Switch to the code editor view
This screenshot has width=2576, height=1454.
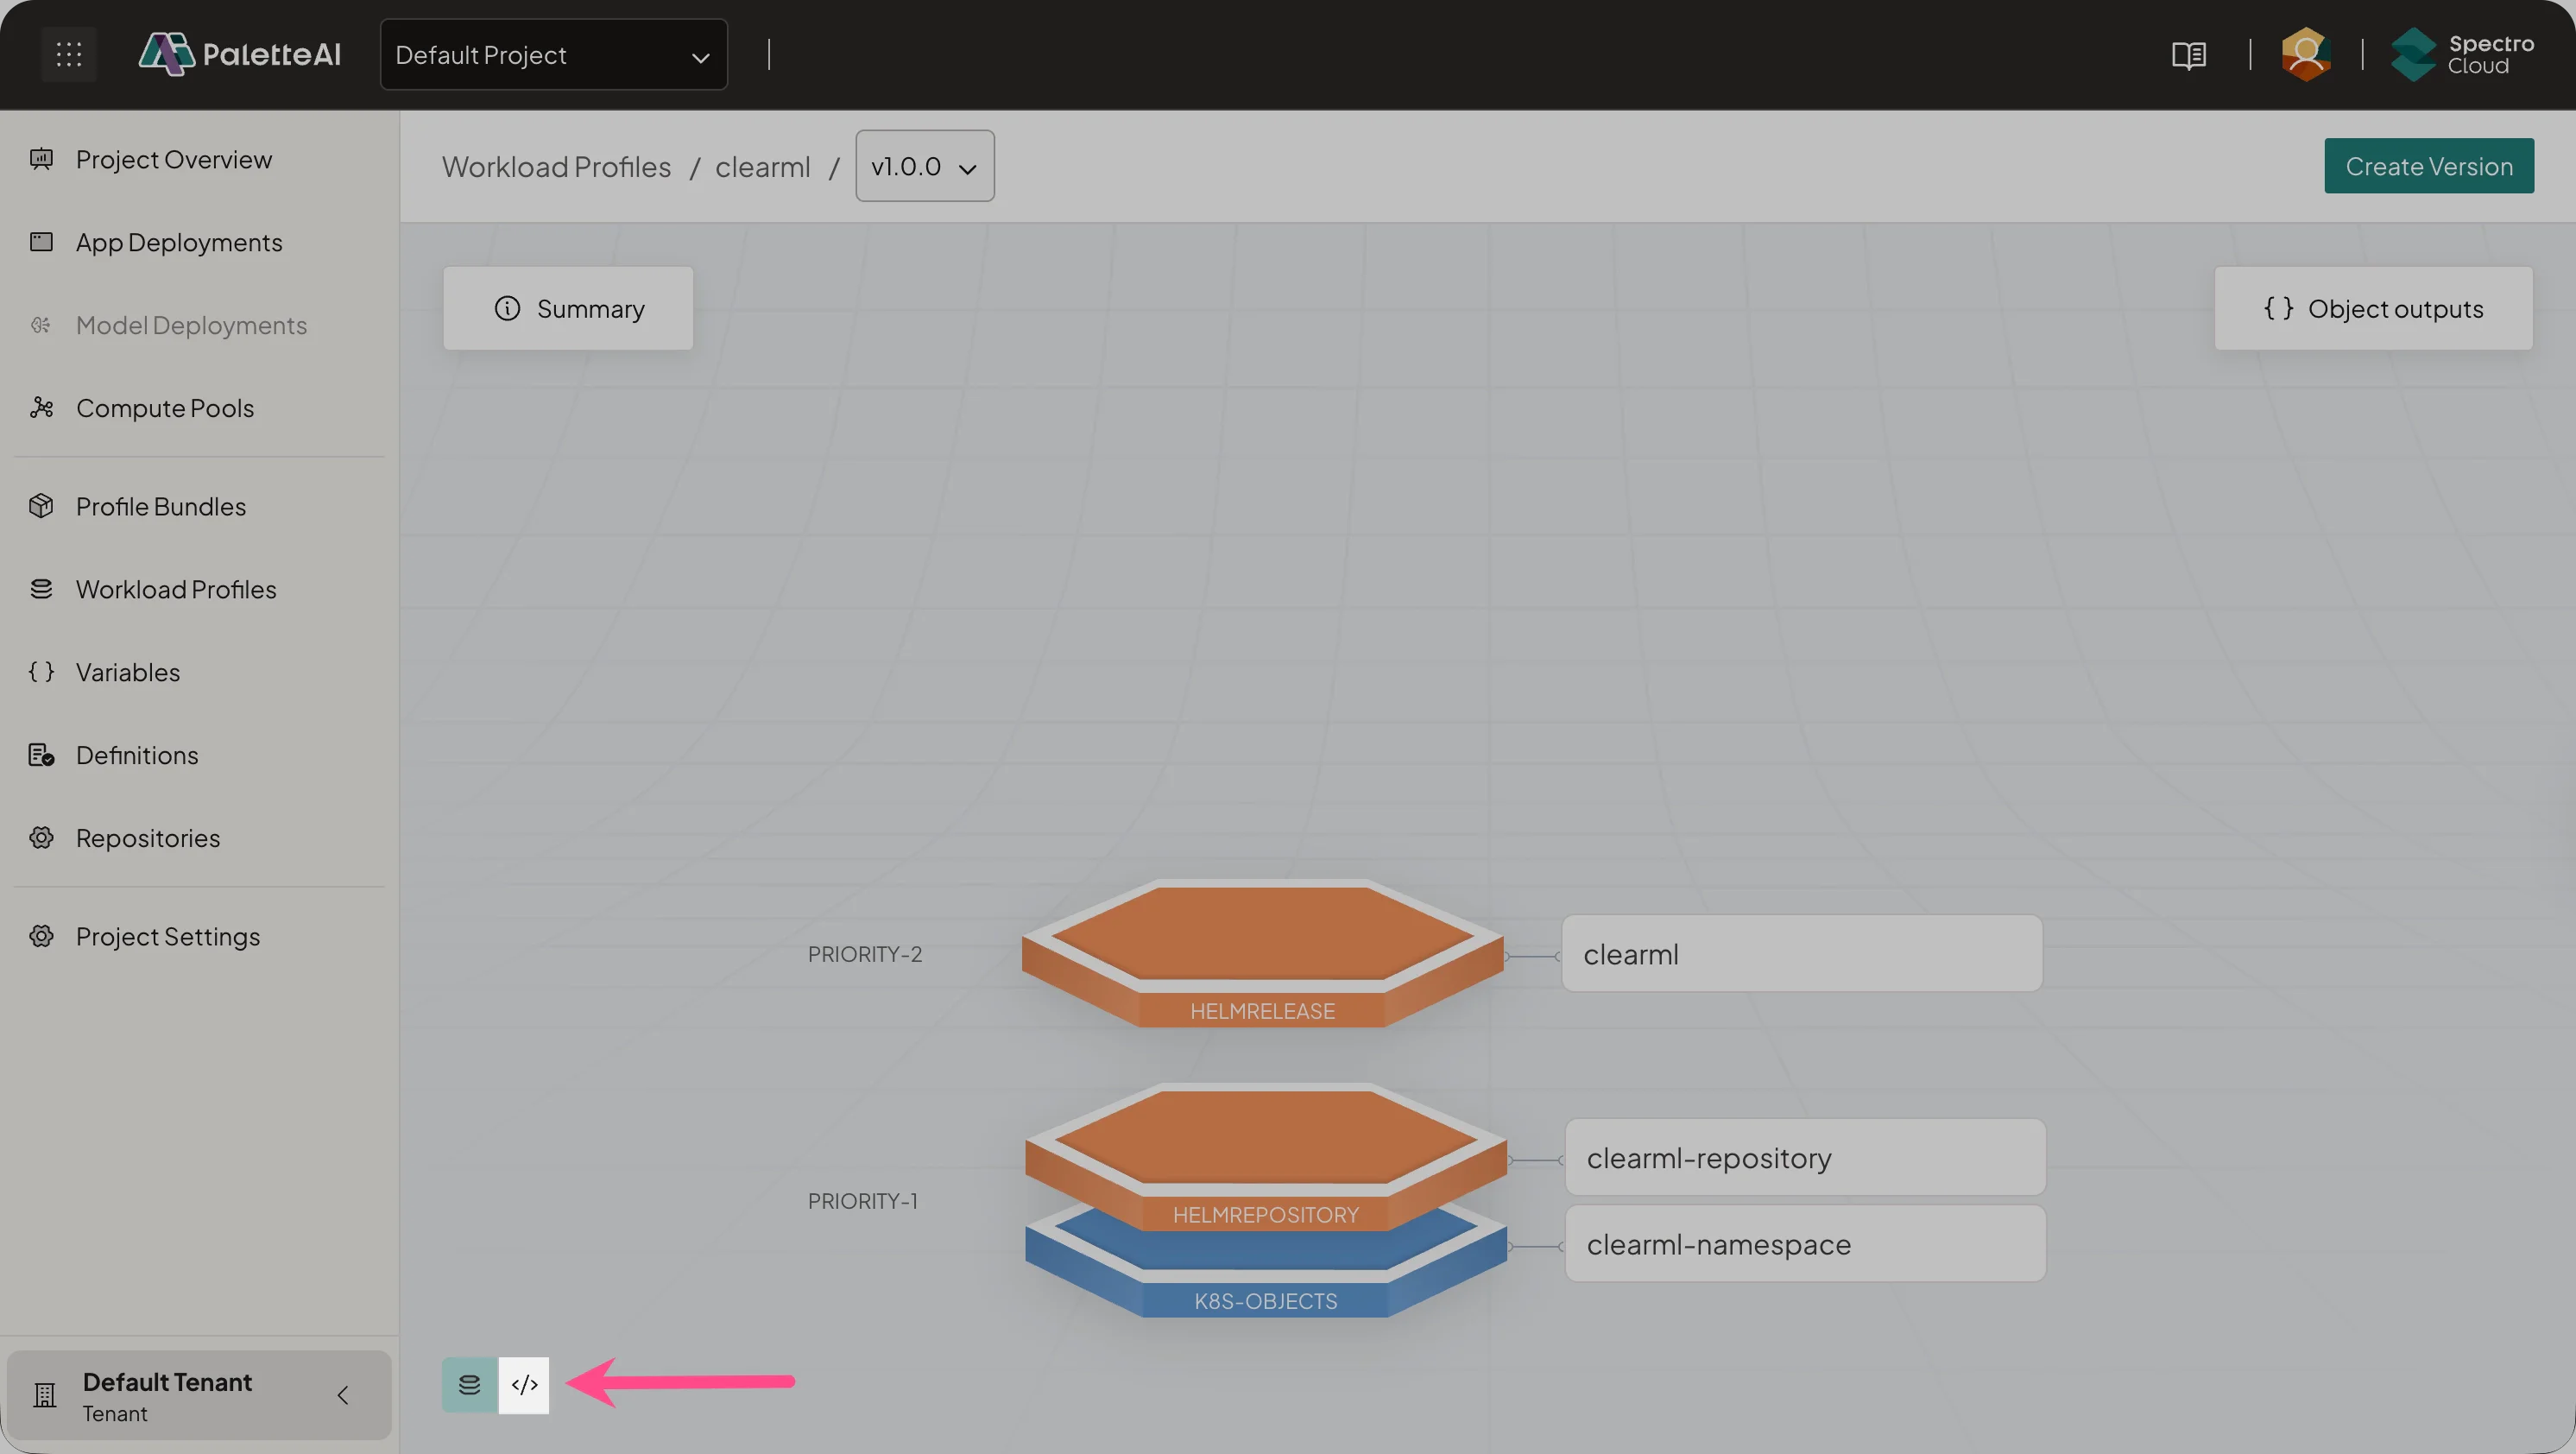(524, 1385)
